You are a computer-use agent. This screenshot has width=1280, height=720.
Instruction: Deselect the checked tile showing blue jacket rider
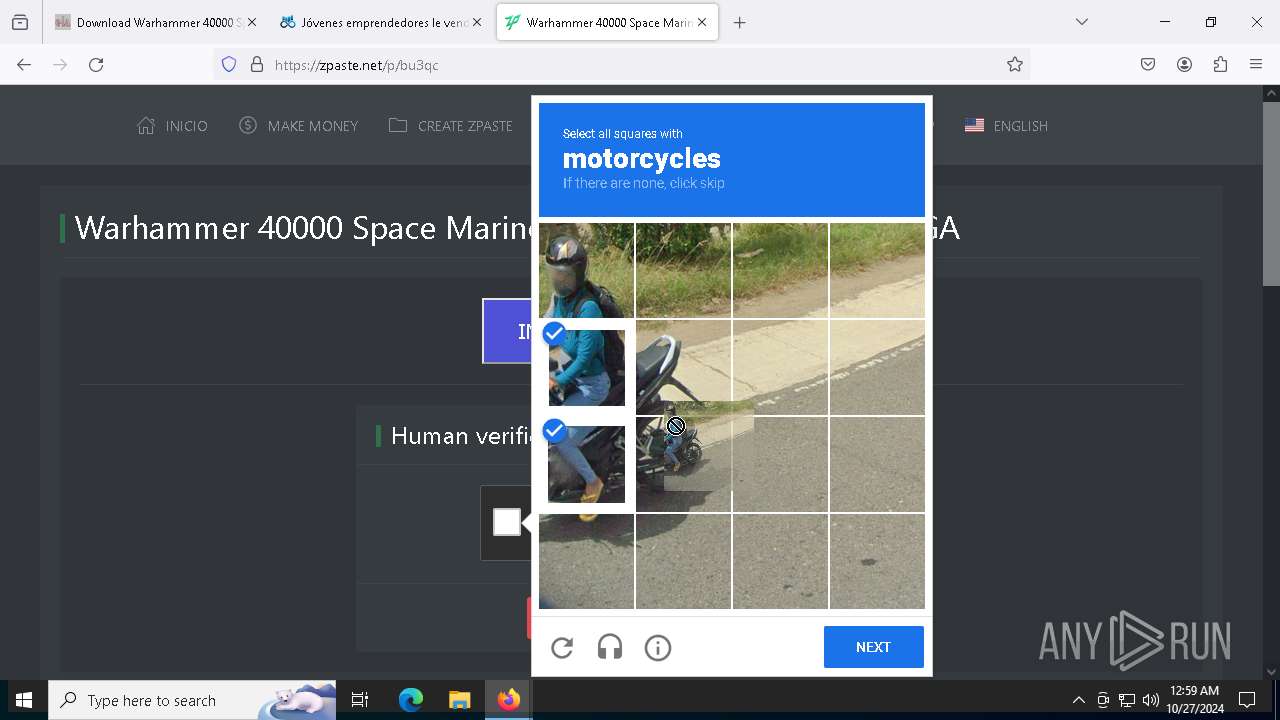click(x=587, y=367)
